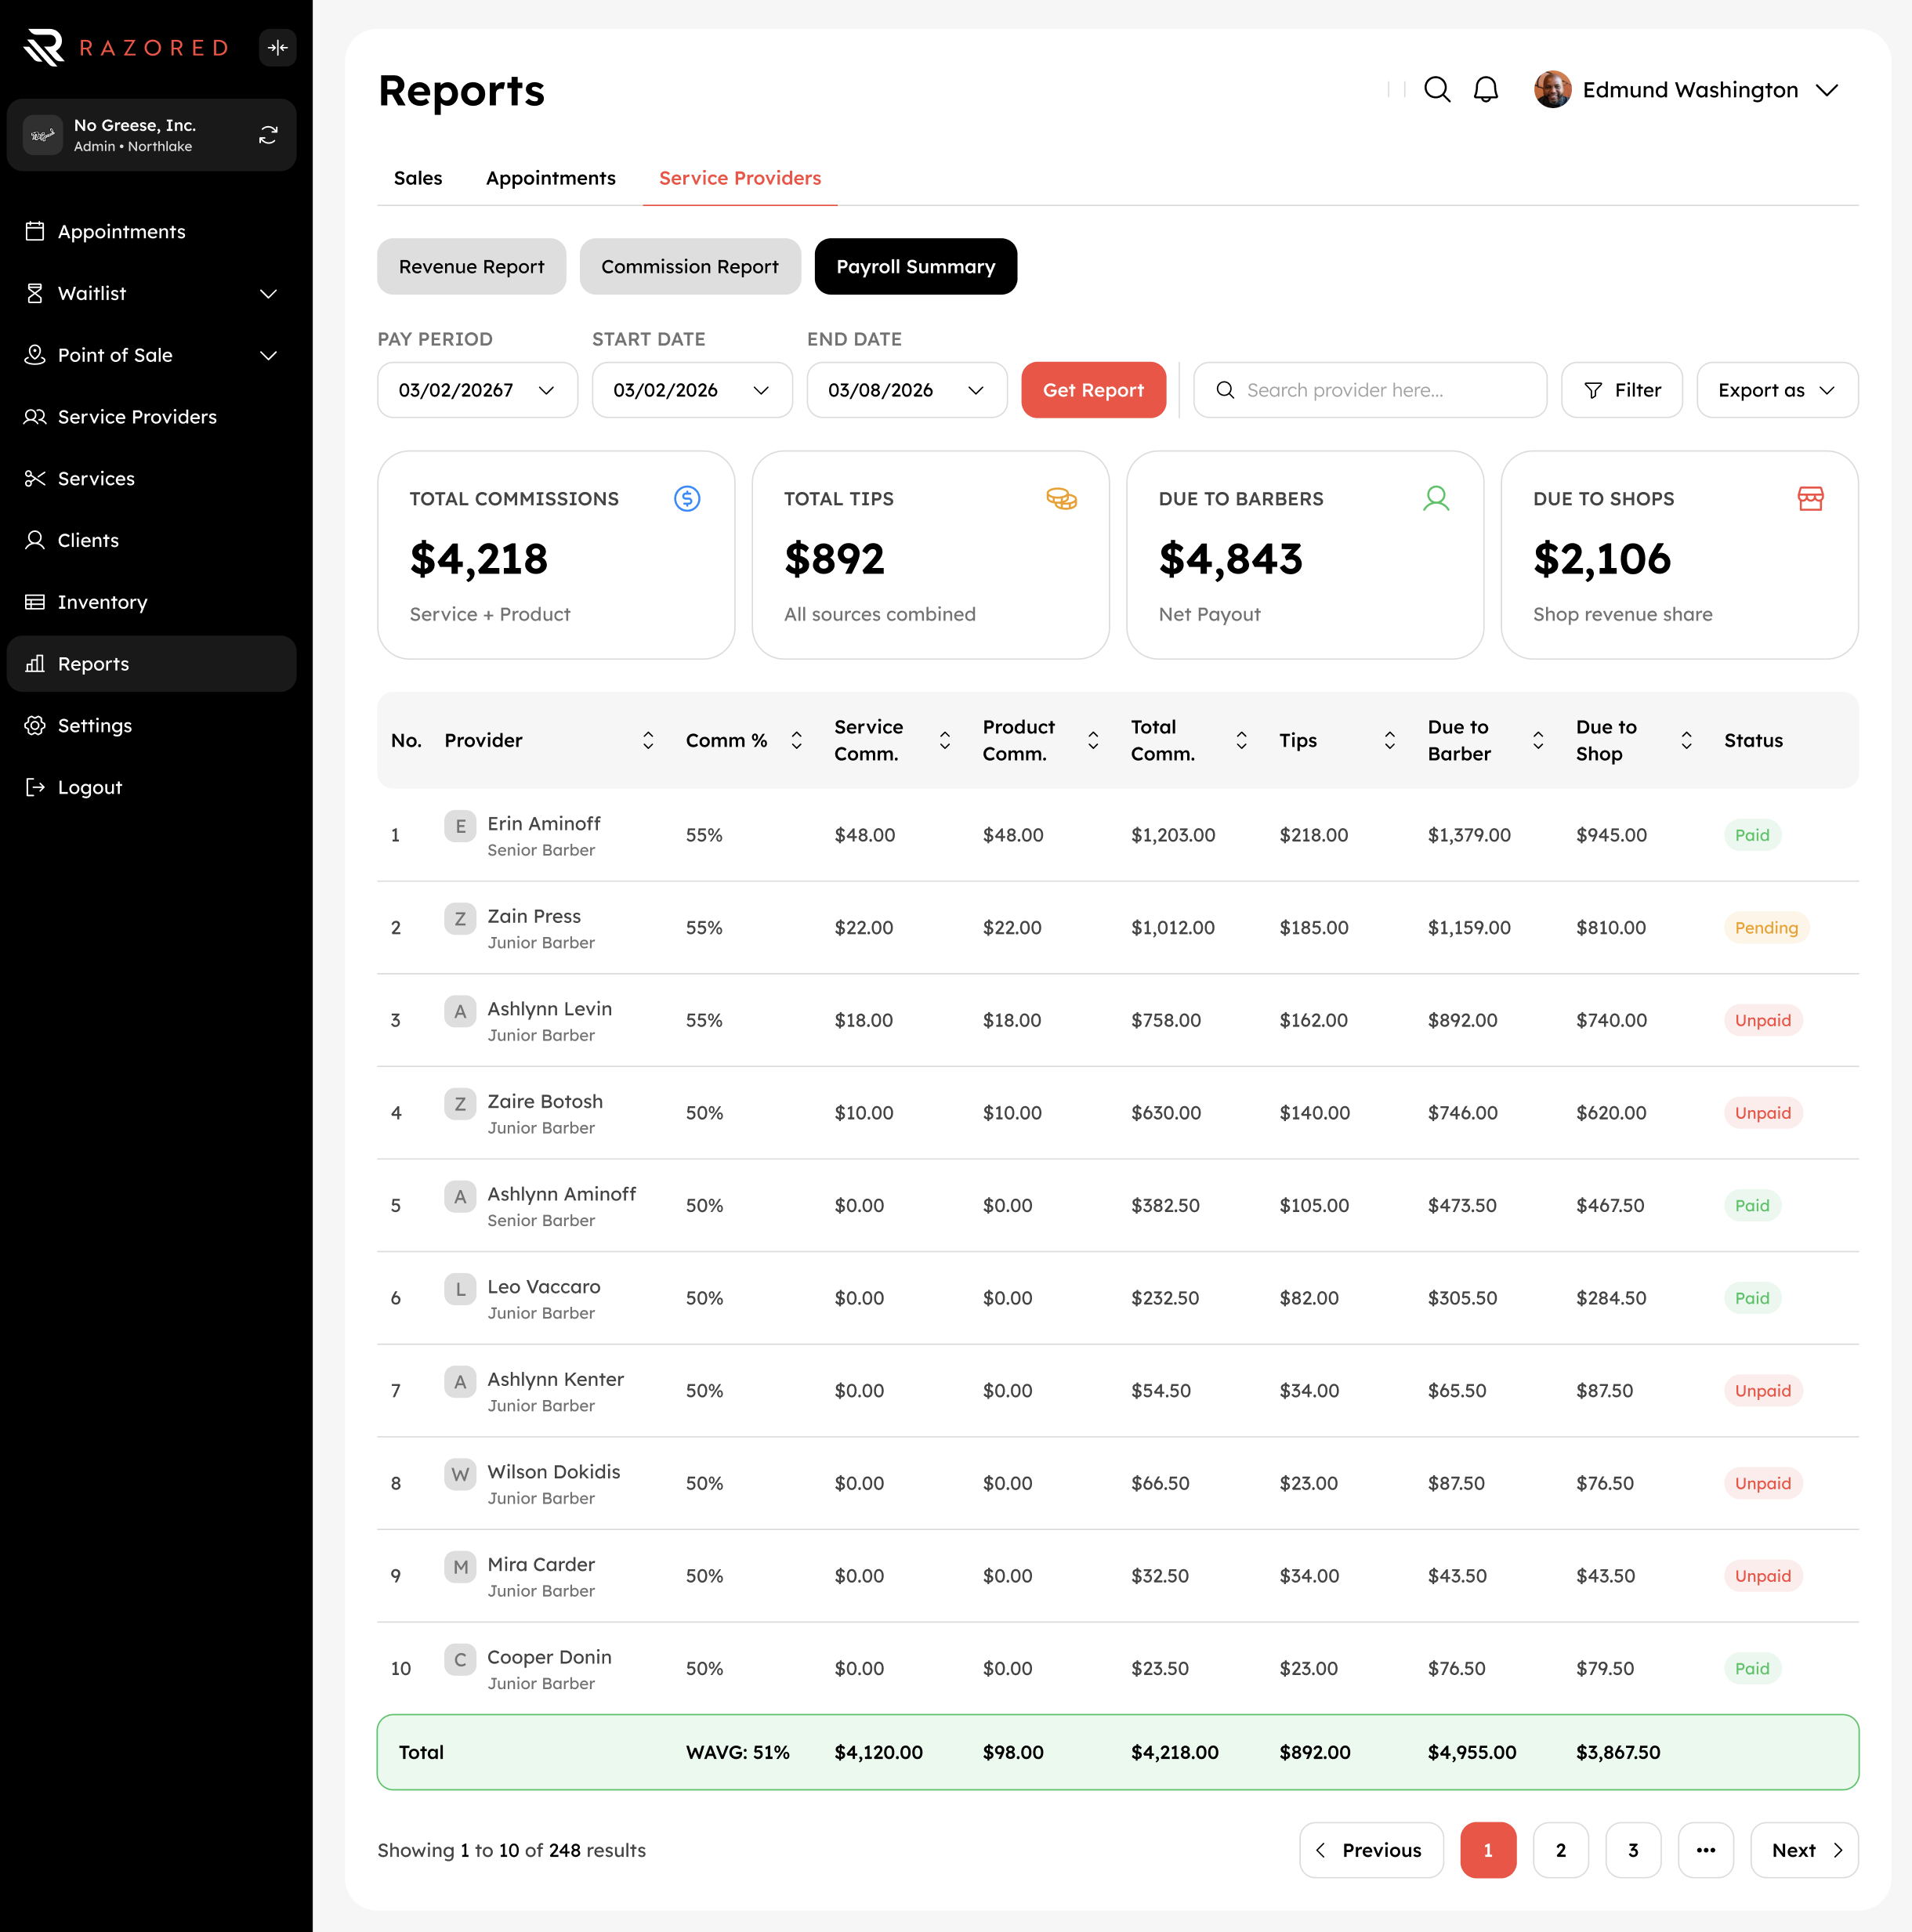Image resolution: width=1912 pixels, height=1932 pixels.
Task: Click the Due to Barbers person icon
Action: click(1436, 499)
